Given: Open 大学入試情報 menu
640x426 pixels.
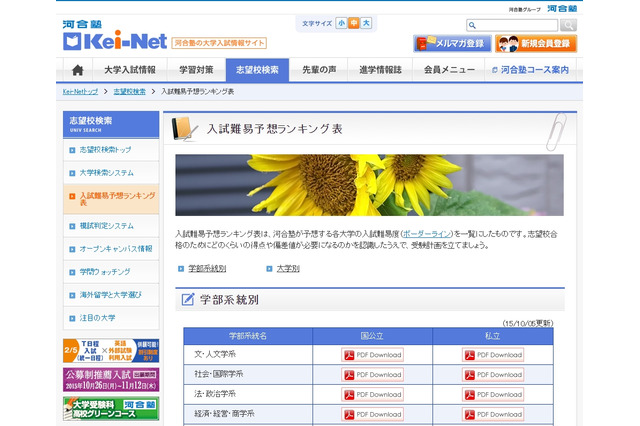Looking at the screenshot, I should coord(130,70).
